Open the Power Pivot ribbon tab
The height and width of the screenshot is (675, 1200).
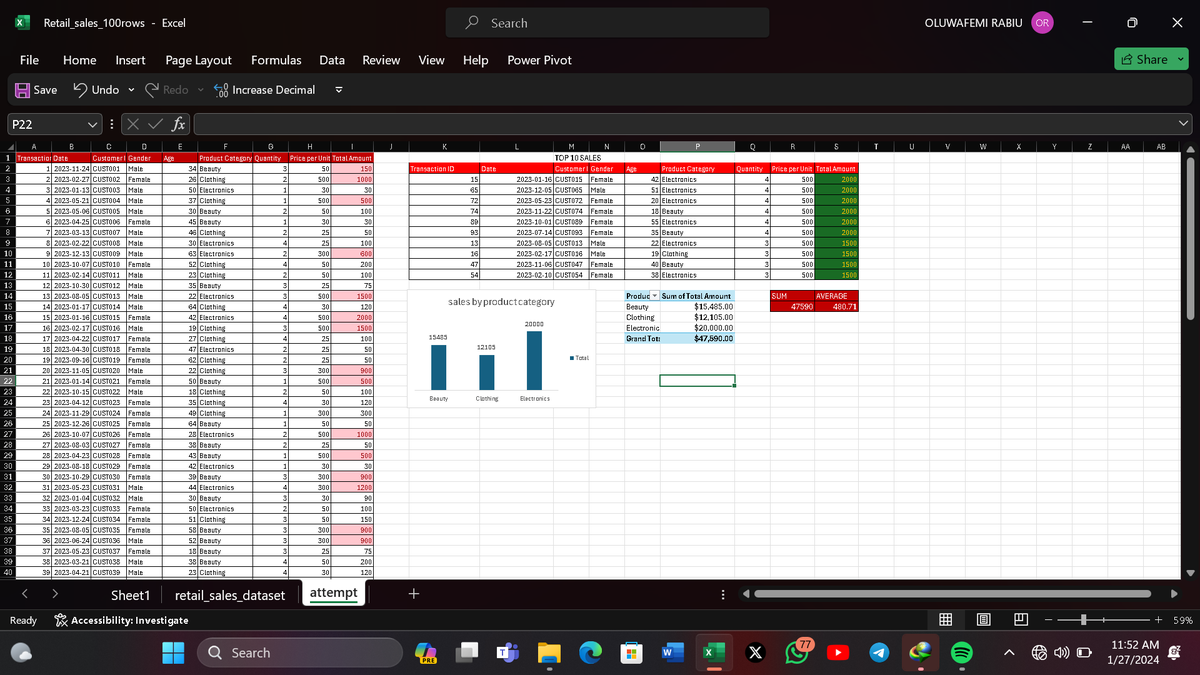click(x=540, y=60)
